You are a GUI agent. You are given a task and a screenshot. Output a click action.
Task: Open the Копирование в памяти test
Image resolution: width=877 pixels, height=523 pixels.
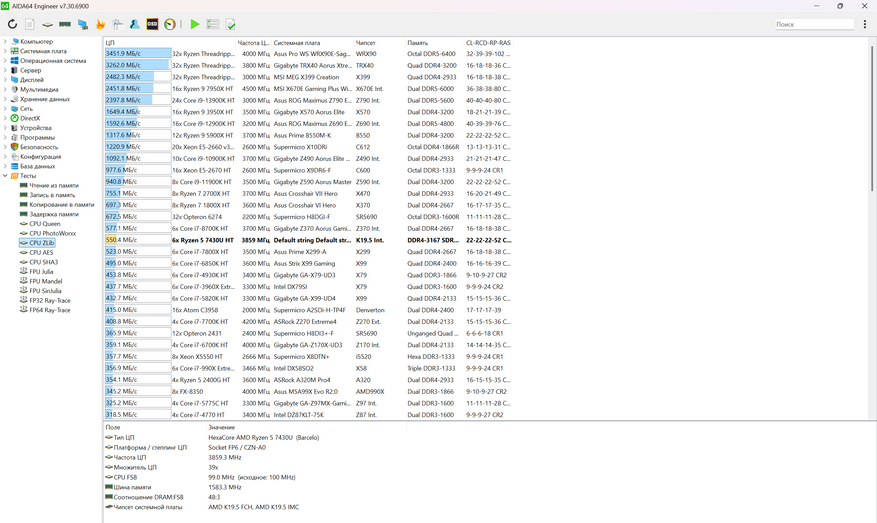[x=62, y=204]
